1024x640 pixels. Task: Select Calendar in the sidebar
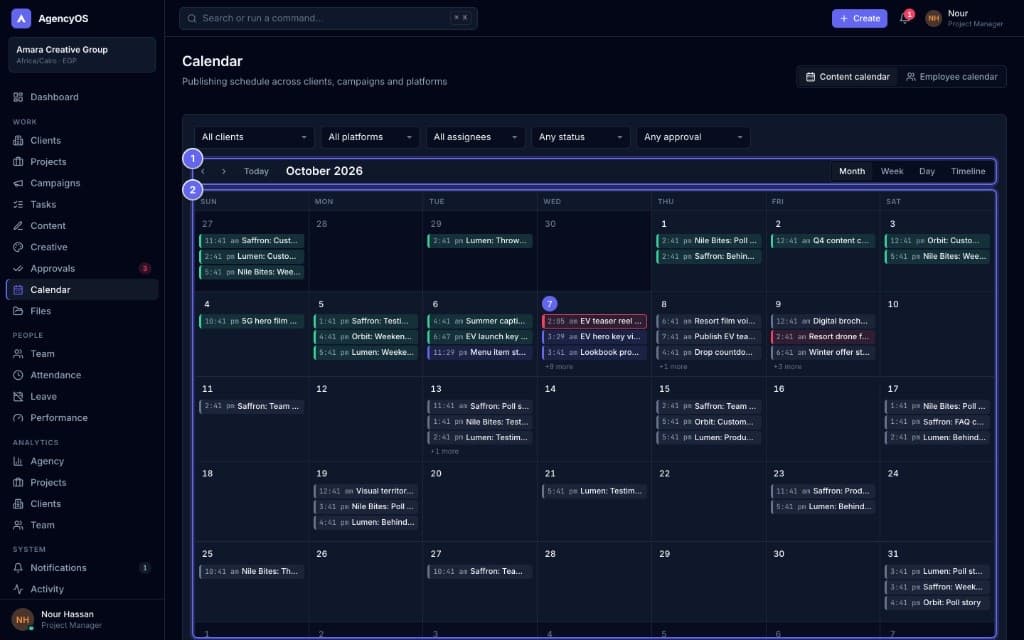[82, 290]
